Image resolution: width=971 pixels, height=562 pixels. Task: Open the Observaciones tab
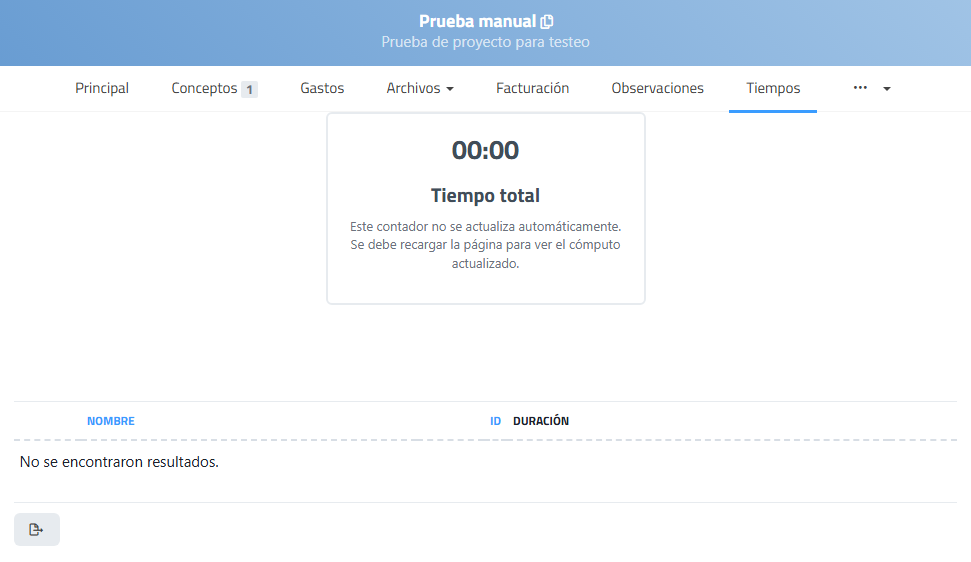(x=657, y=88)
